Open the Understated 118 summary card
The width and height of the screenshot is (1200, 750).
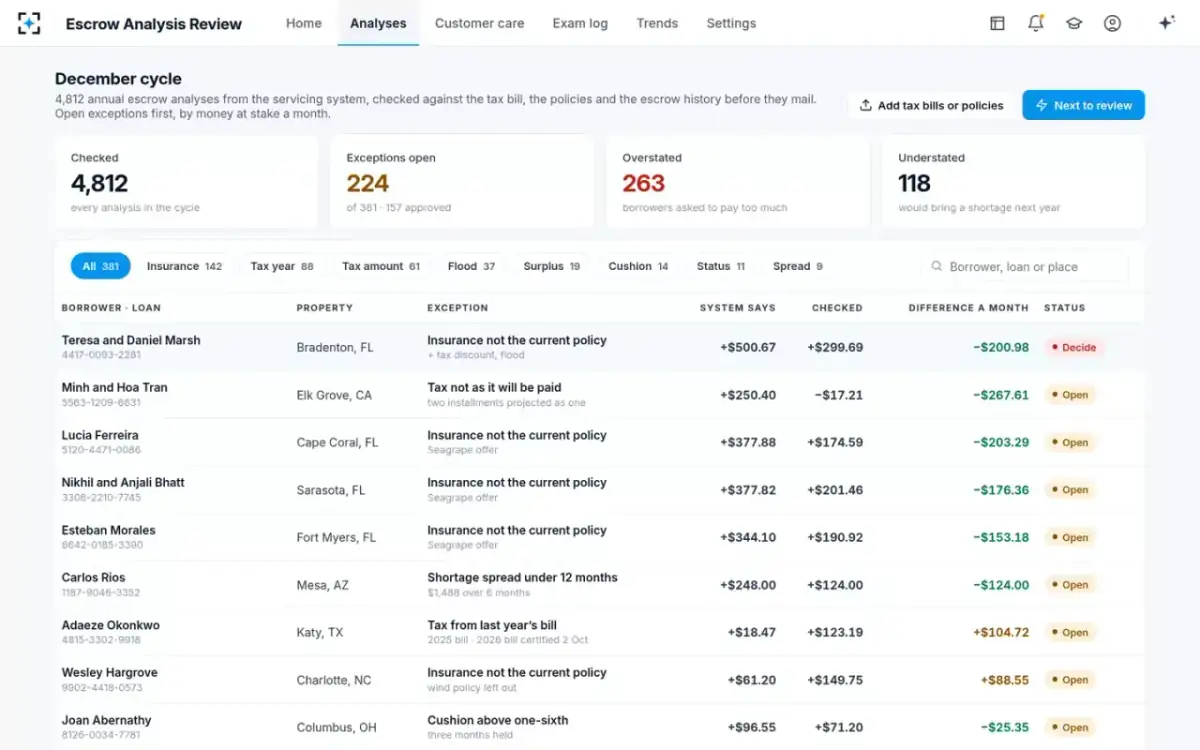pos(1014,182)
